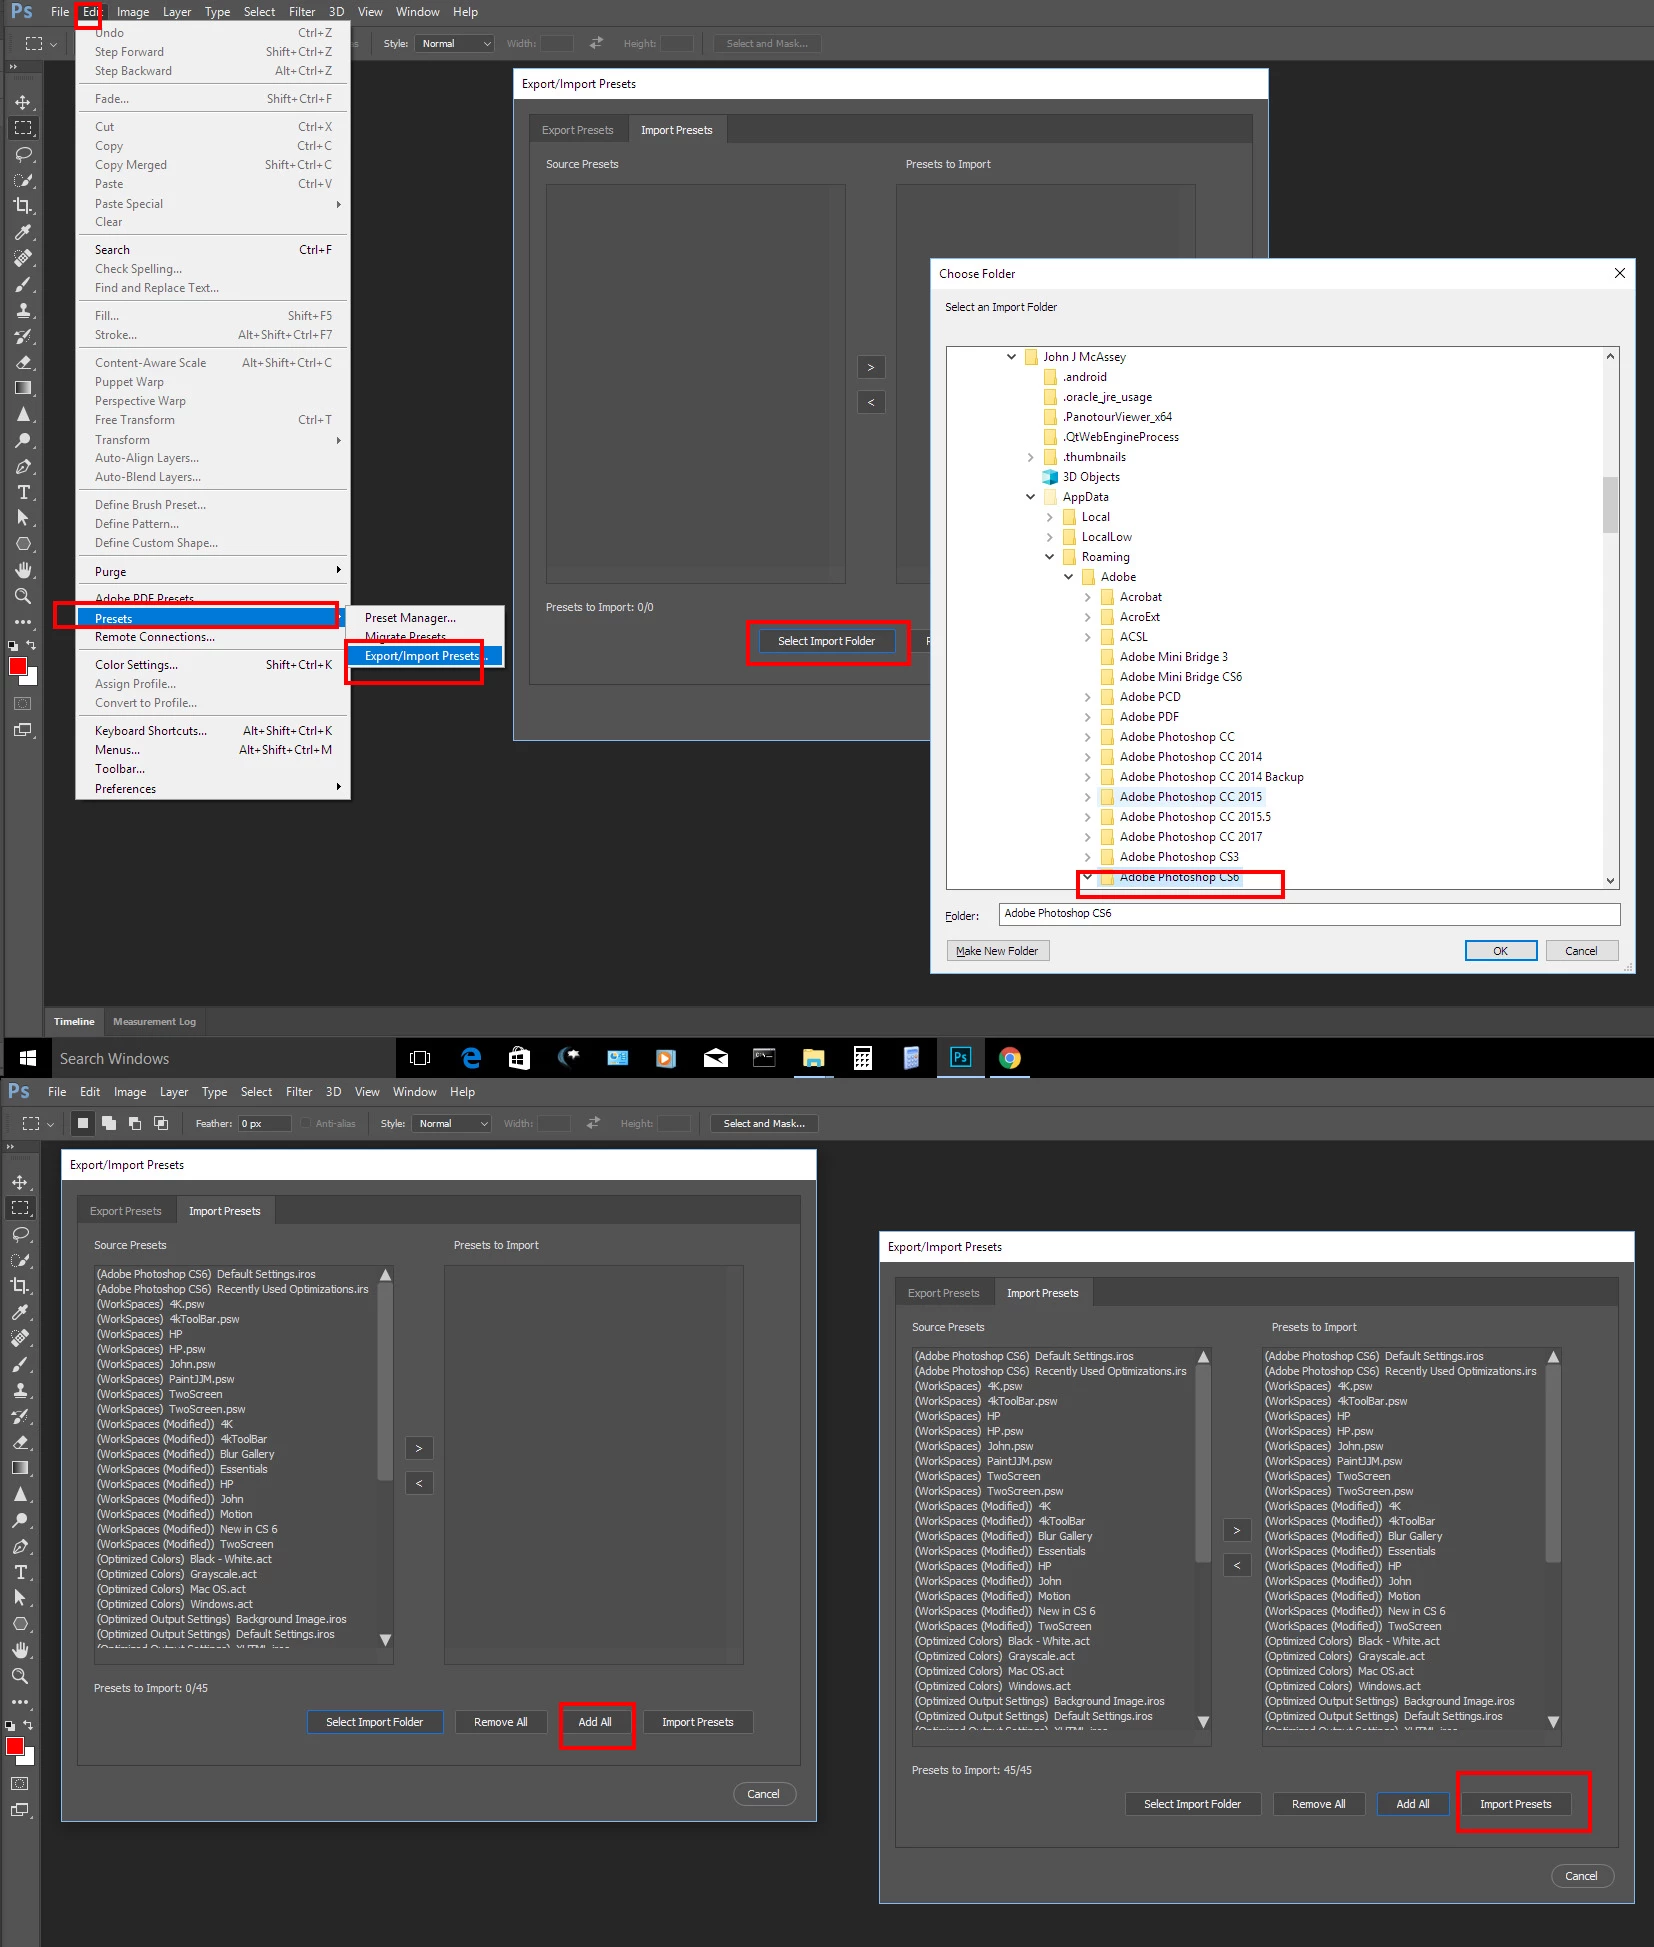Image resolution: width=1654 pixels, height=1947 pixels.
Task: Toggle Quick Mask mode in the upper toolbar
Action: point(22,704)
